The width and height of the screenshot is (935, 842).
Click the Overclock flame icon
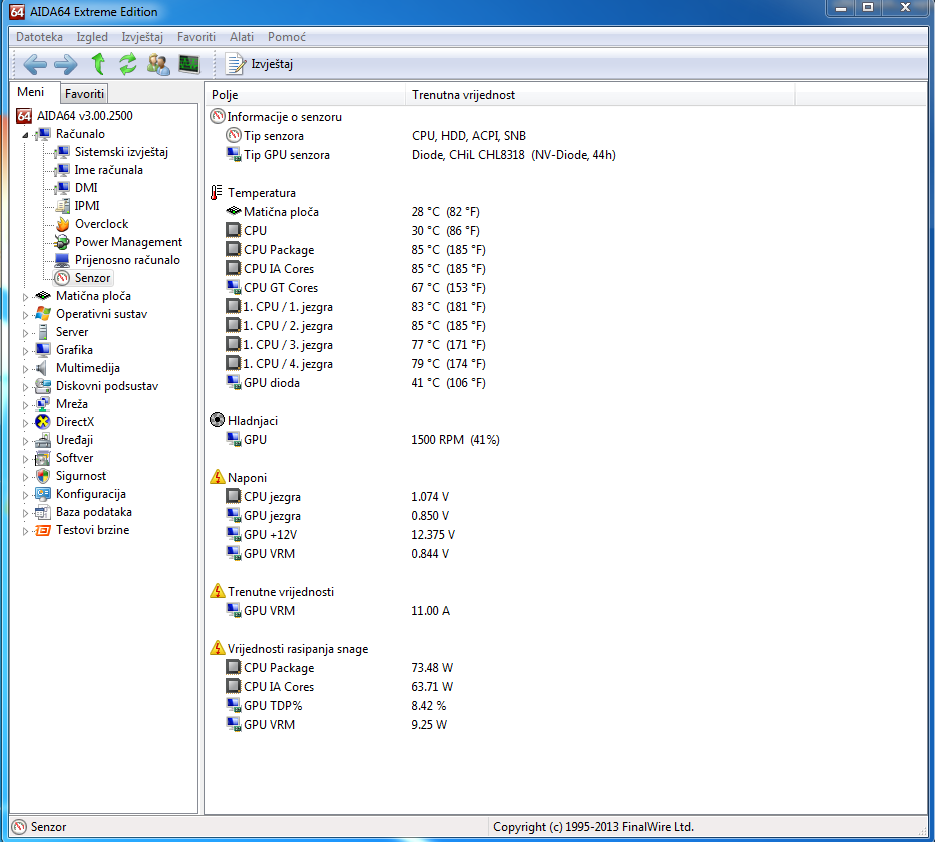[62, 224]
